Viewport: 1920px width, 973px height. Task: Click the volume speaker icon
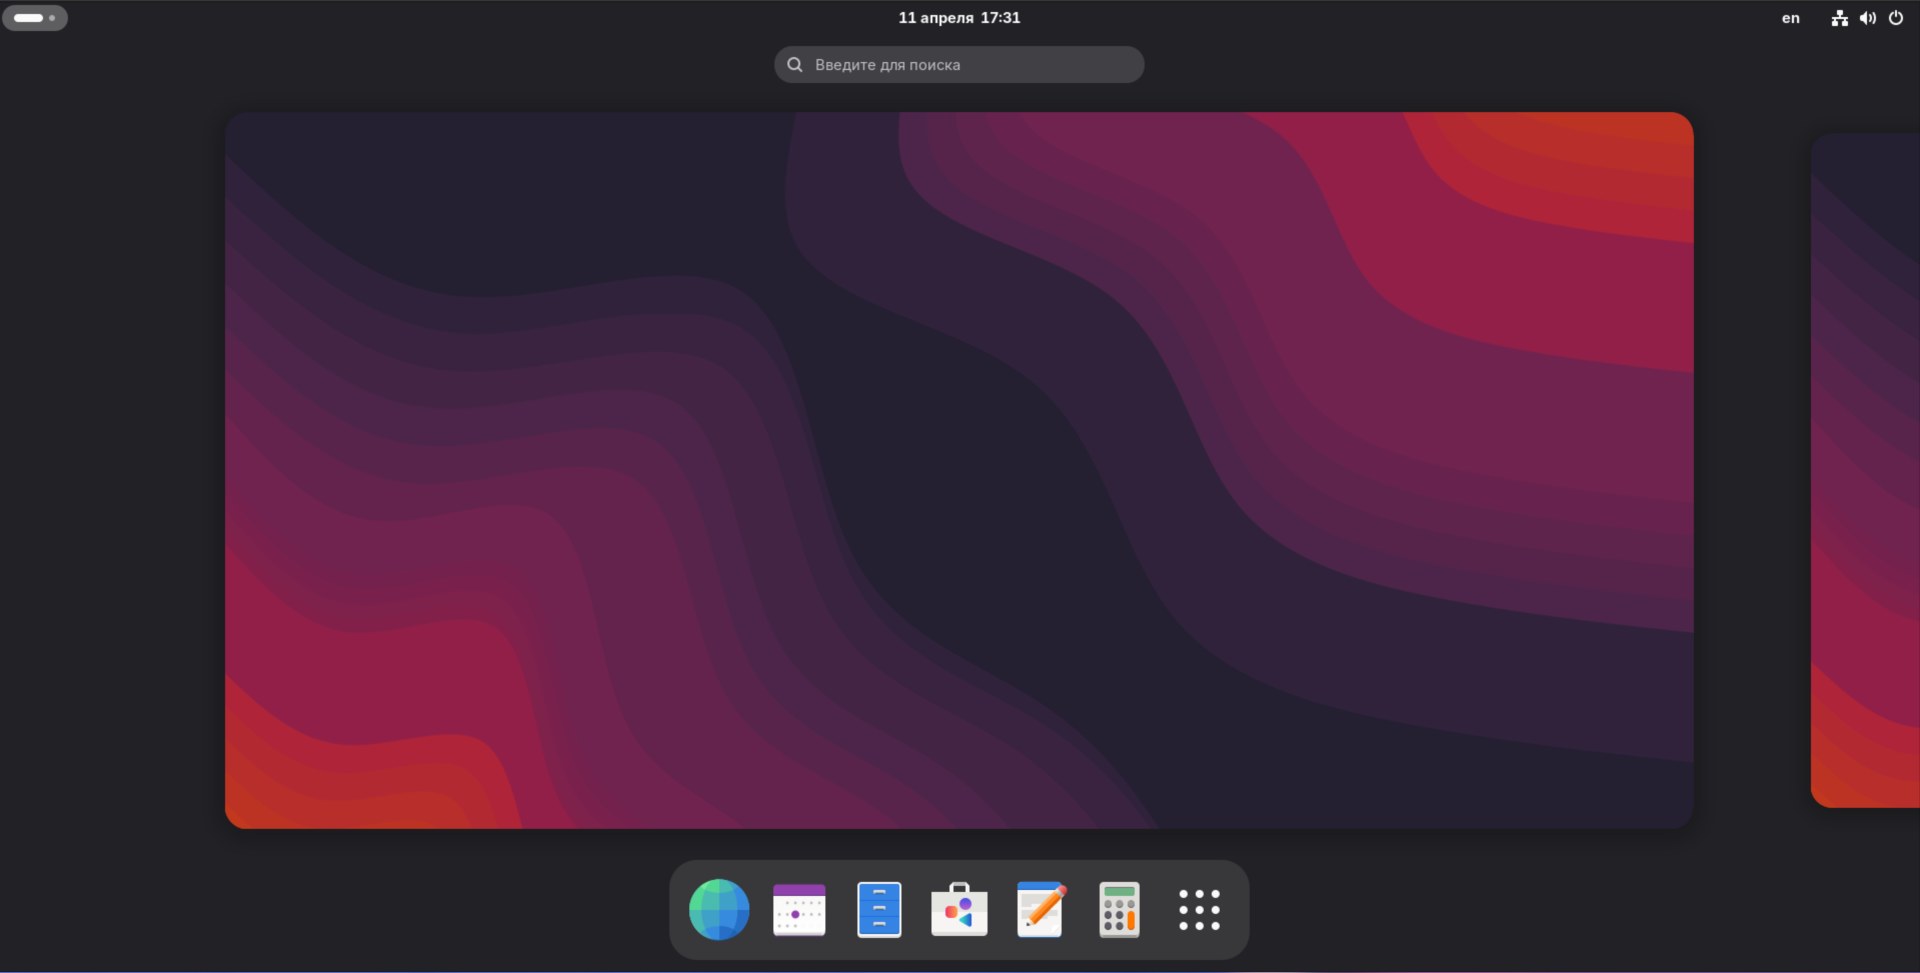[1867, 18]
